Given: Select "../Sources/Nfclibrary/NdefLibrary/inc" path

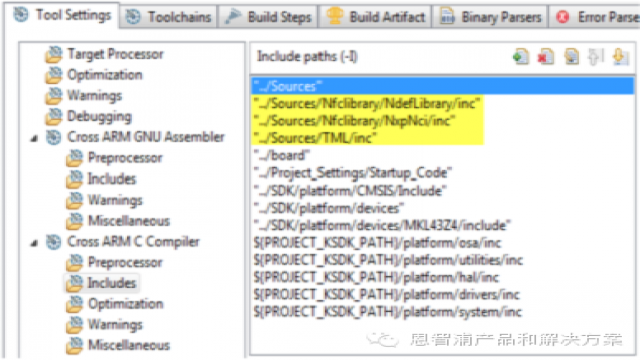Looking at the screenshot, I should [x=367, y=104].
